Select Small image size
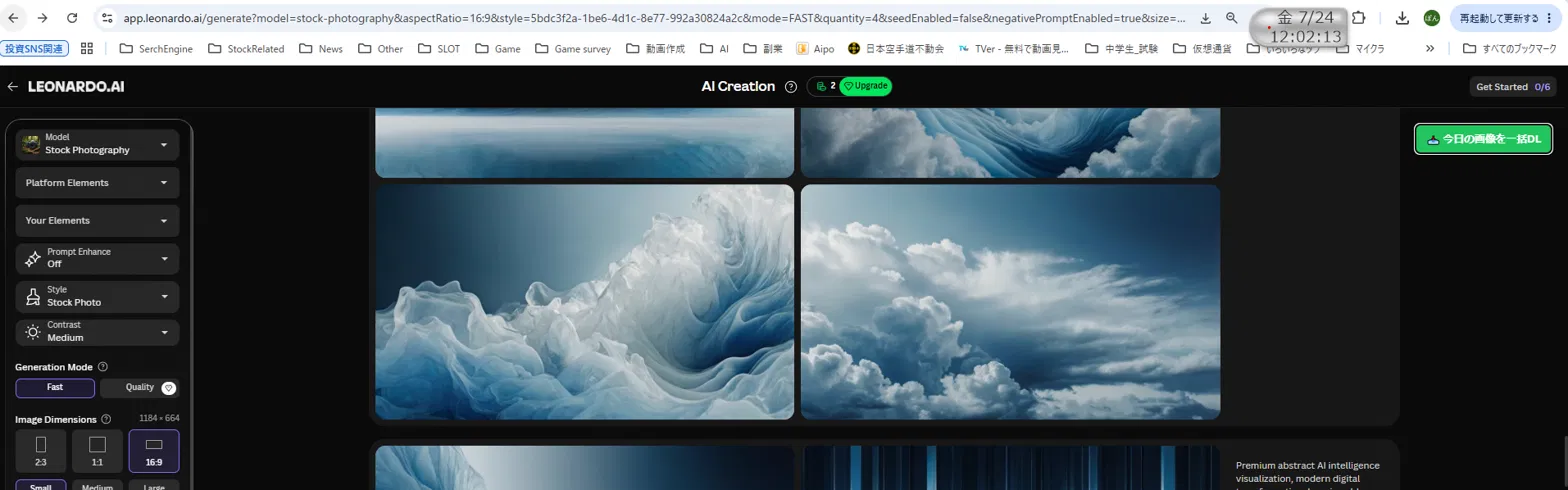The image size is (1568, 490). coord(41,486)
